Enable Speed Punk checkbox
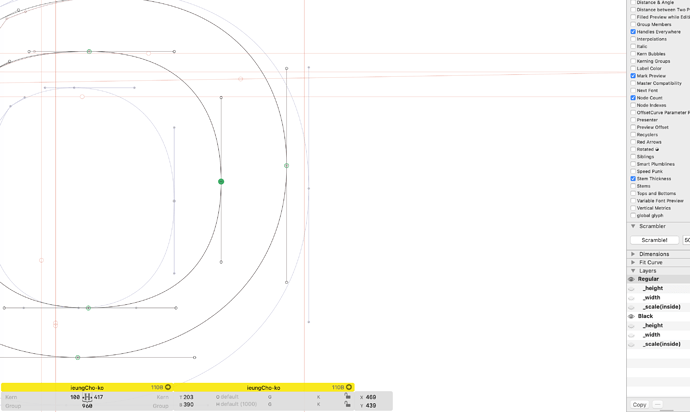 633,171
